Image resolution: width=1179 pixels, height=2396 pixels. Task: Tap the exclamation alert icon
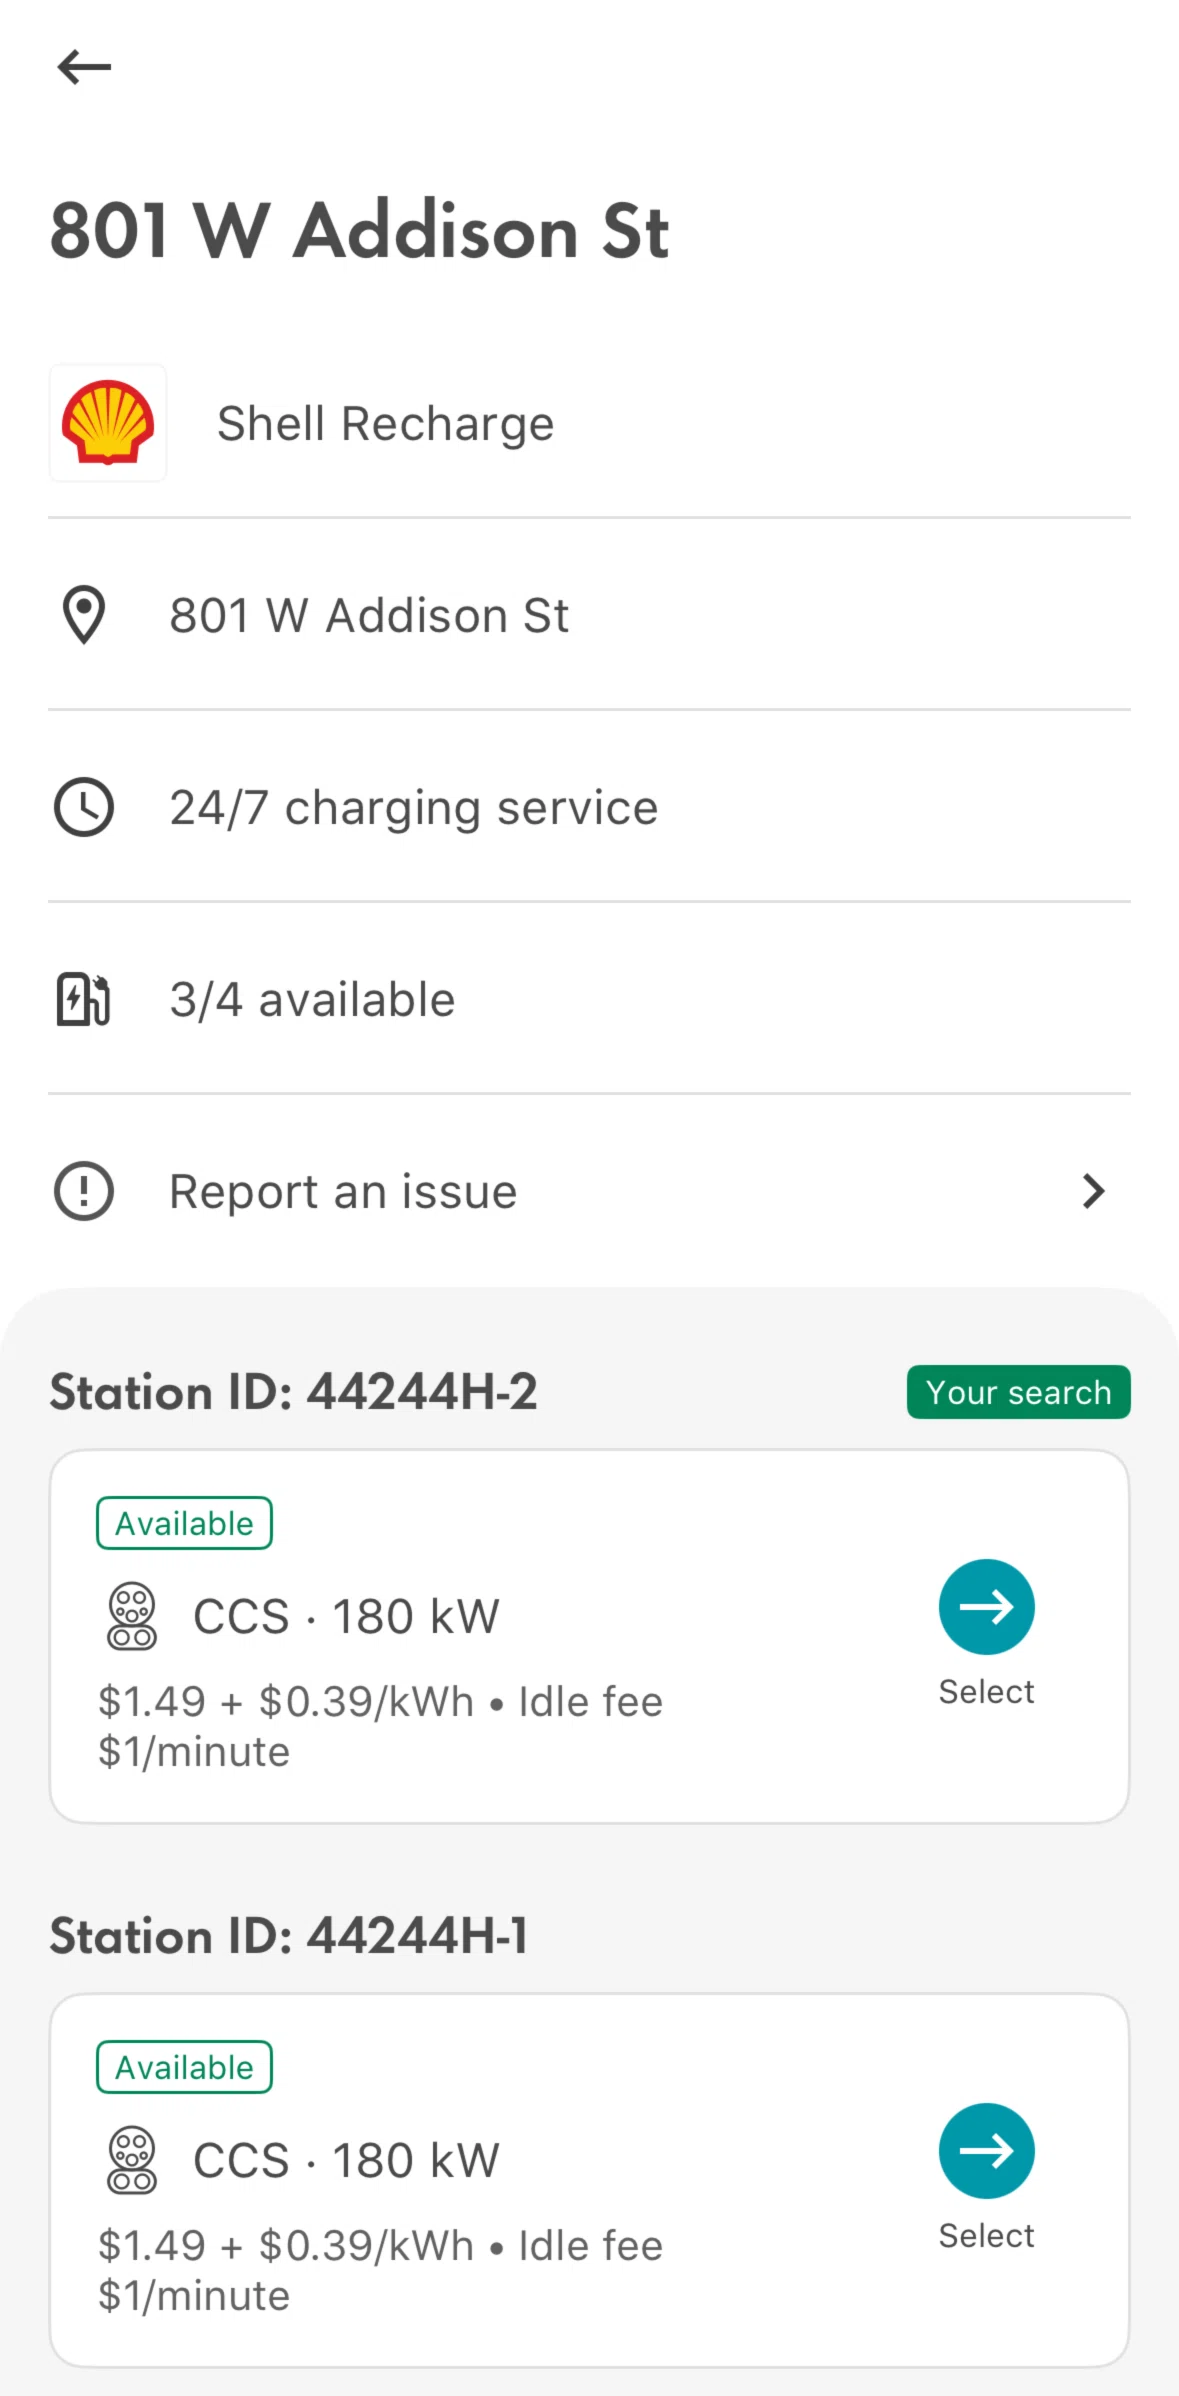pos(84,1190)
